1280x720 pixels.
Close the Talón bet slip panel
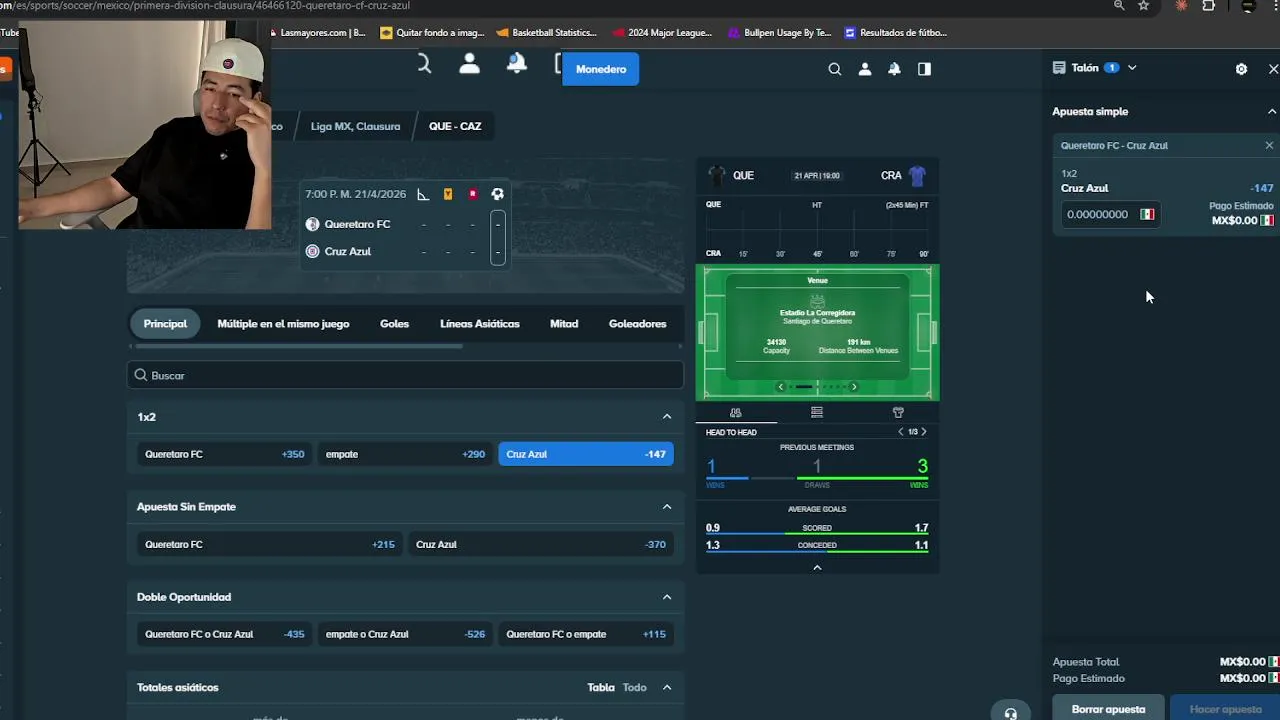[1273, 69]
